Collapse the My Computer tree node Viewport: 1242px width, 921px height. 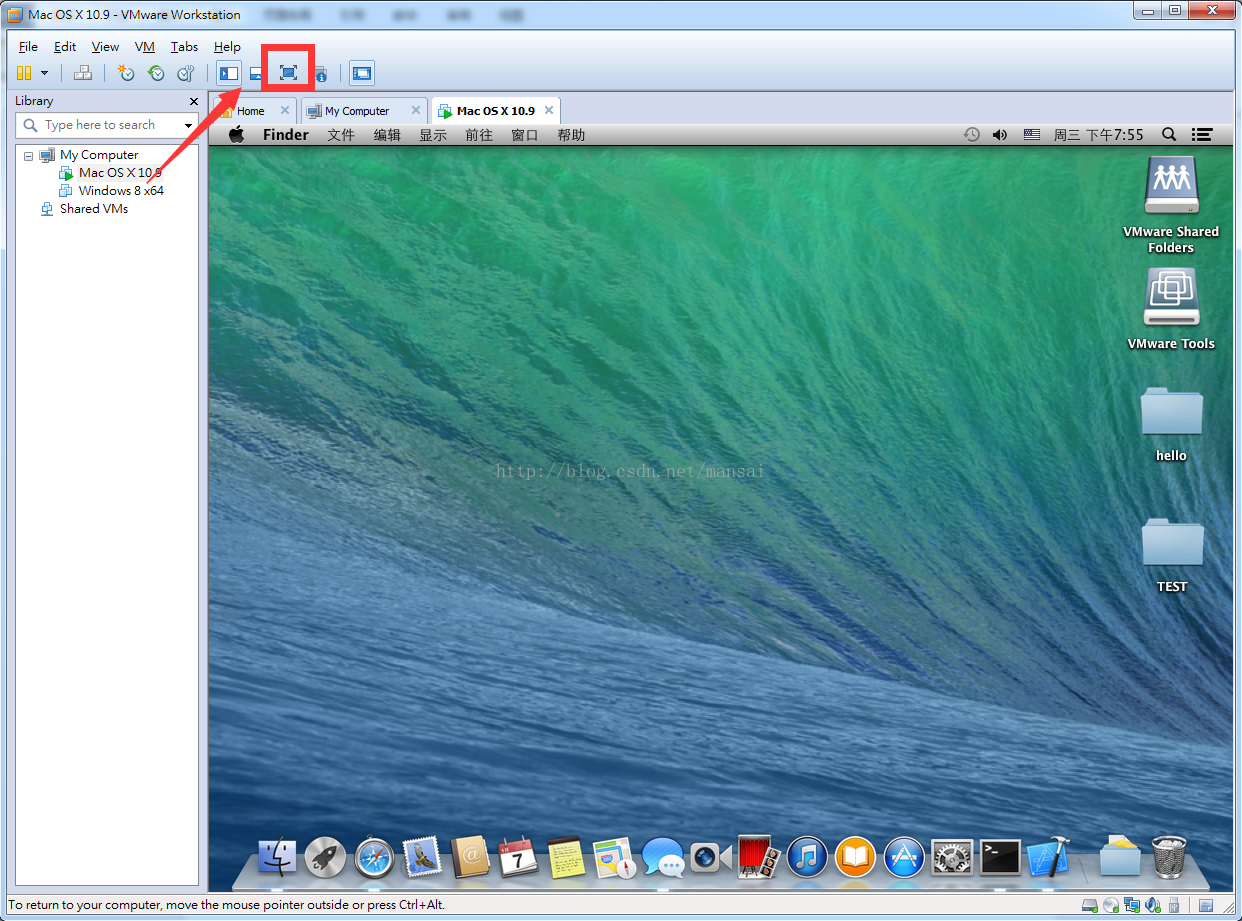[x=28, y=155]
